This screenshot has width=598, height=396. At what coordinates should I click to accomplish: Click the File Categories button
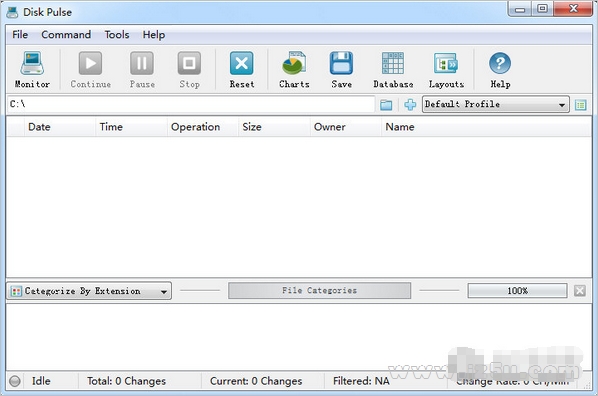(x=319, y=290)
